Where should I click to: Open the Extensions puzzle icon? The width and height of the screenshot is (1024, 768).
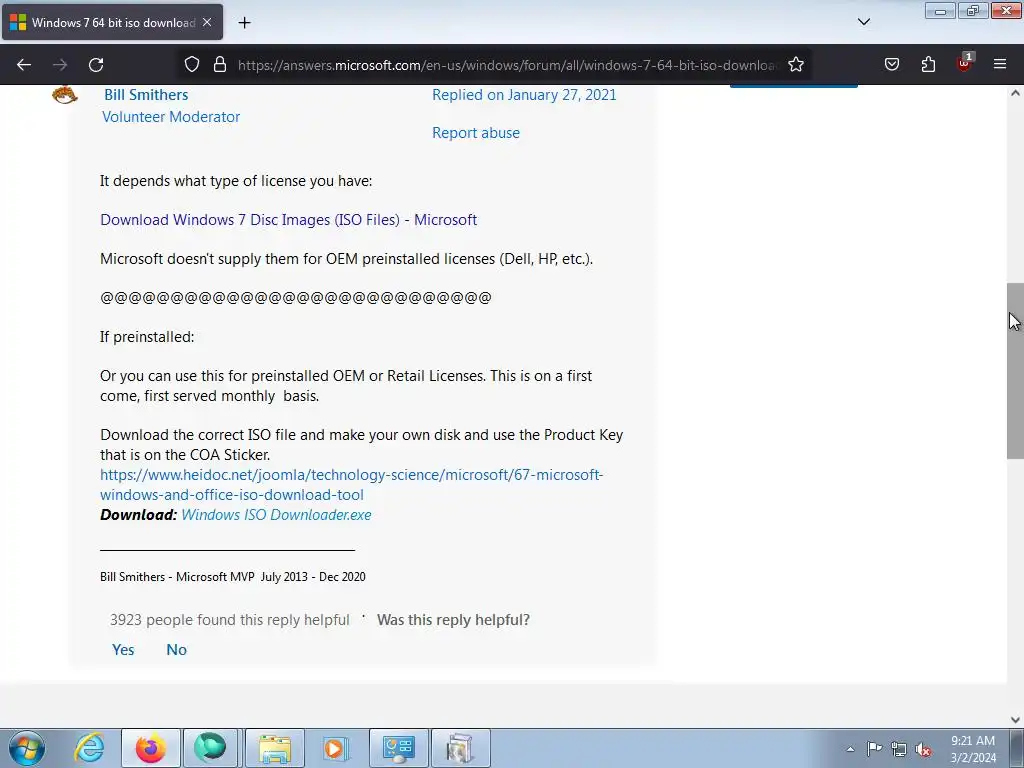click(x=928, y=65)
